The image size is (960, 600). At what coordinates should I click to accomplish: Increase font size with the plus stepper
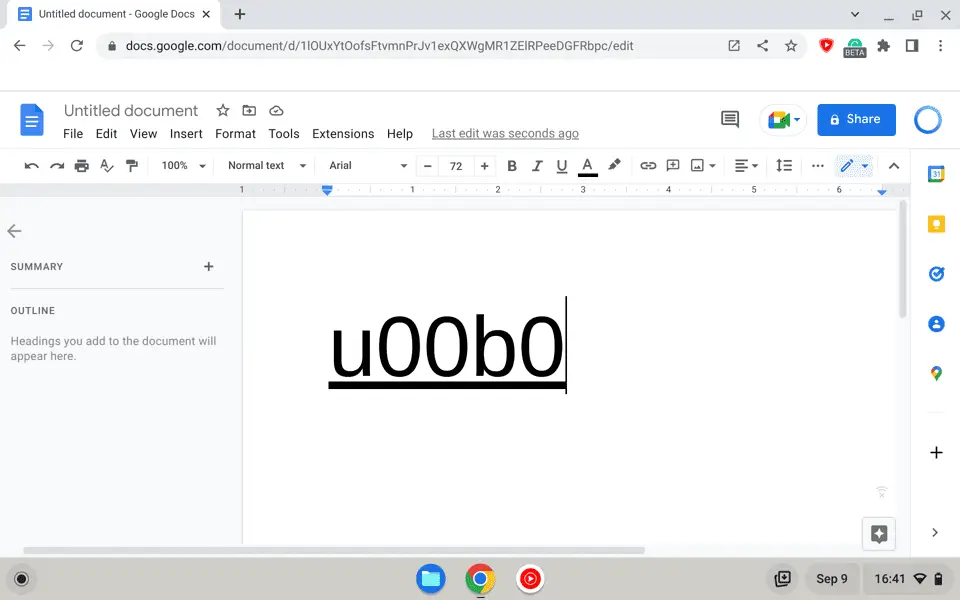[484, 165]
